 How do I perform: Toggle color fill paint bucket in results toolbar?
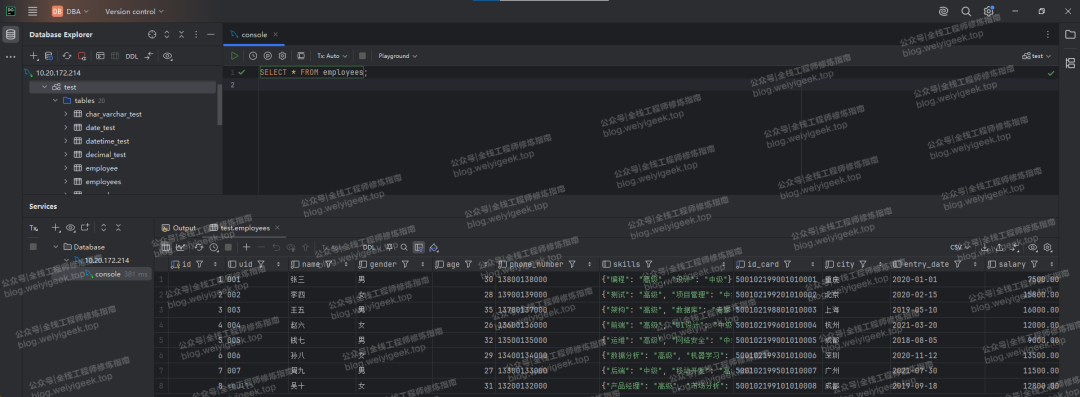[434, 247]
